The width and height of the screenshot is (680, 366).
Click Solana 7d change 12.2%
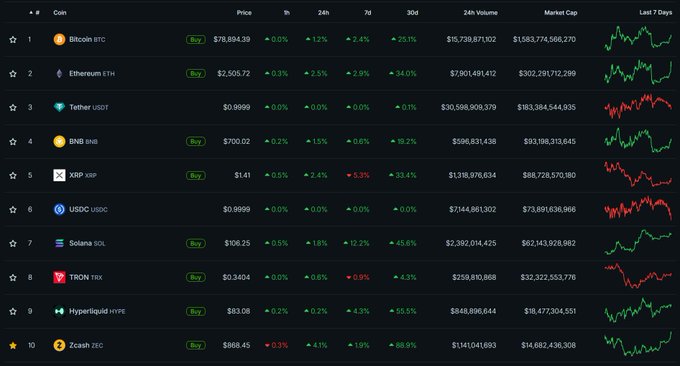(x=356, y=243)
